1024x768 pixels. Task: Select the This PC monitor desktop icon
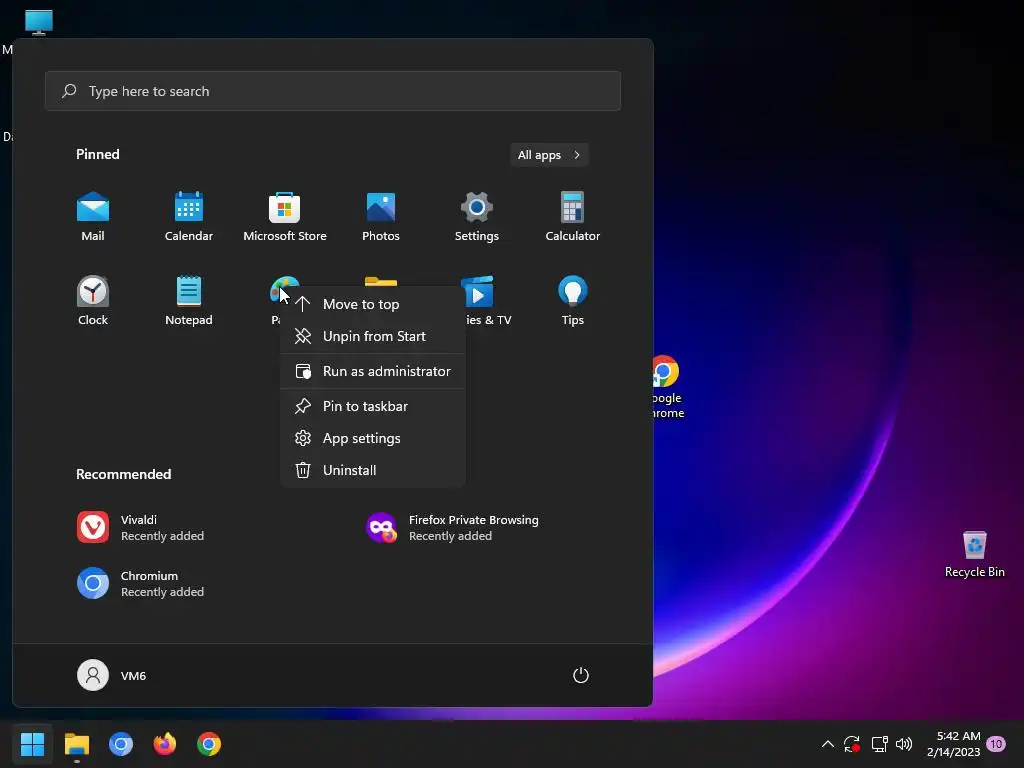pos(39,22)
